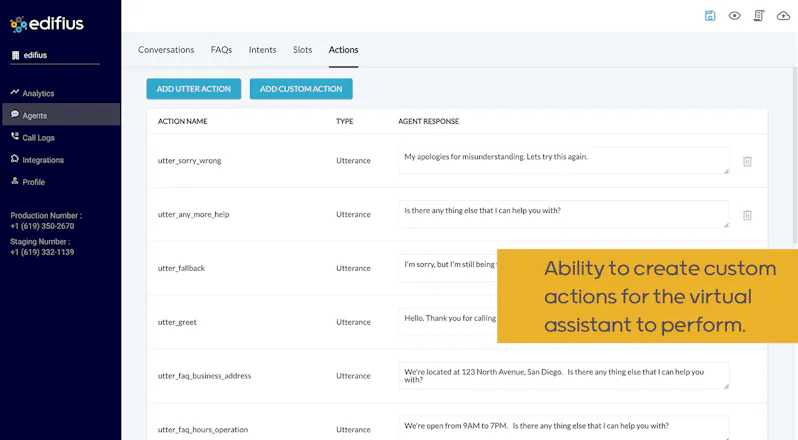Edit the utter_fallback response text box
Viewport: 798px width, 440px height.
pyautogui.click(x=448, y=268)
